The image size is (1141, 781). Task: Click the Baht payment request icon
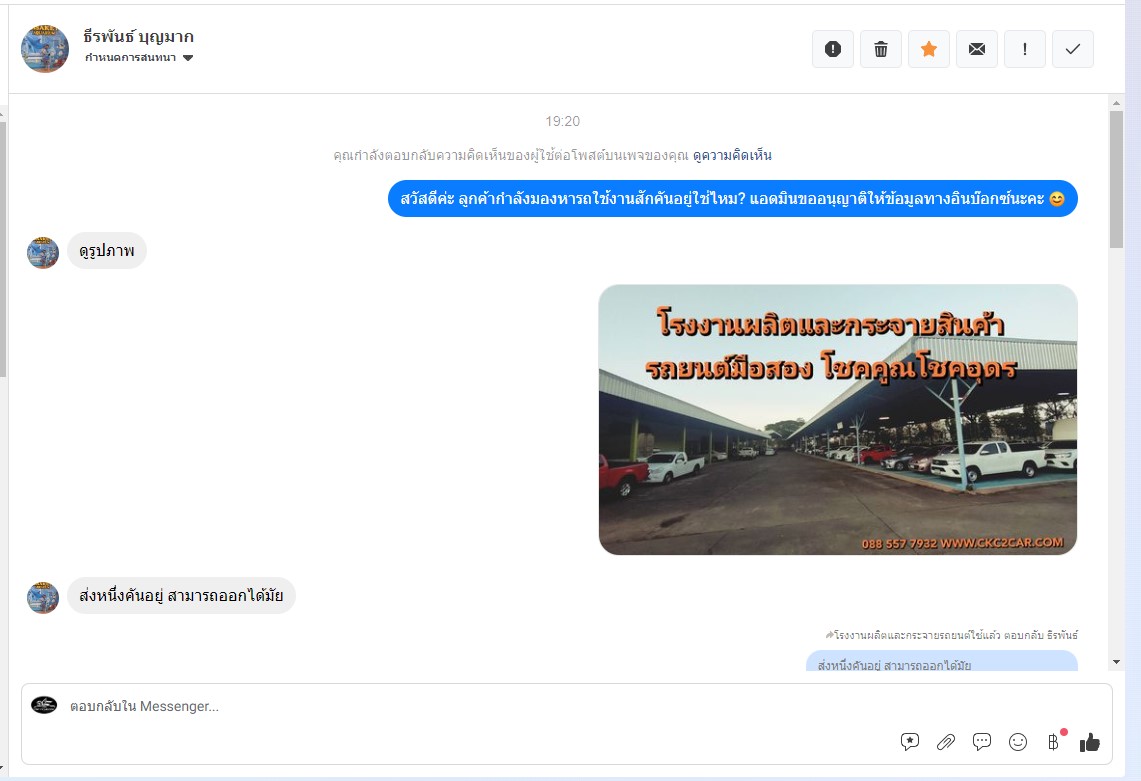pyautogui.click(x=1054, y=742)
